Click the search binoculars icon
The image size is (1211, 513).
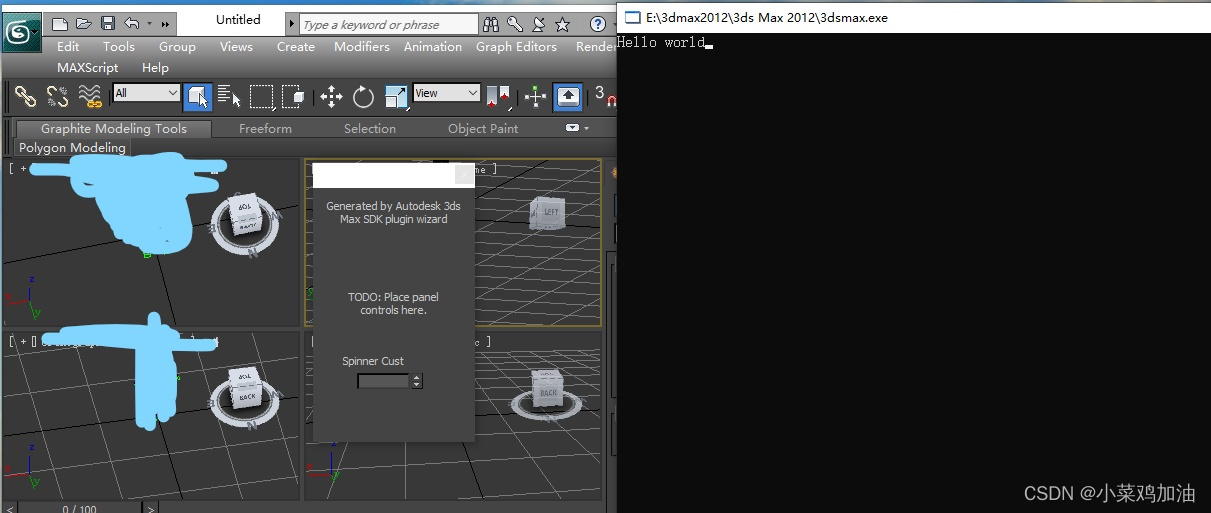point(491,24)
